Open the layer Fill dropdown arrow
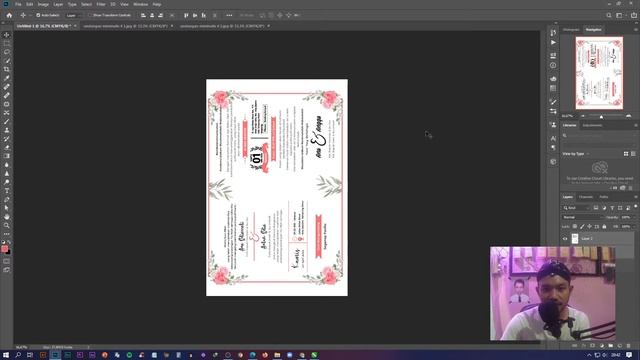 tap(634, 227)
